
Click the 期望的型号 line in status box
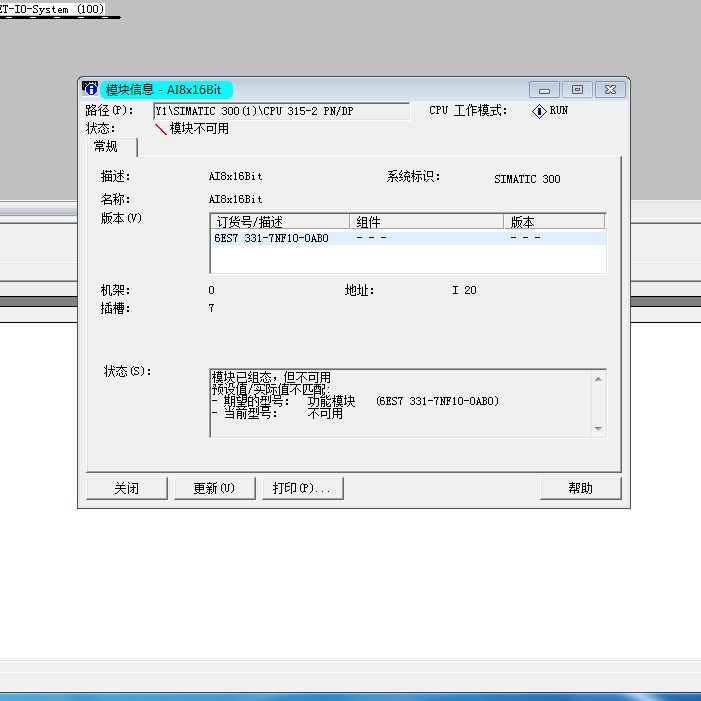[x=355, y=401]
